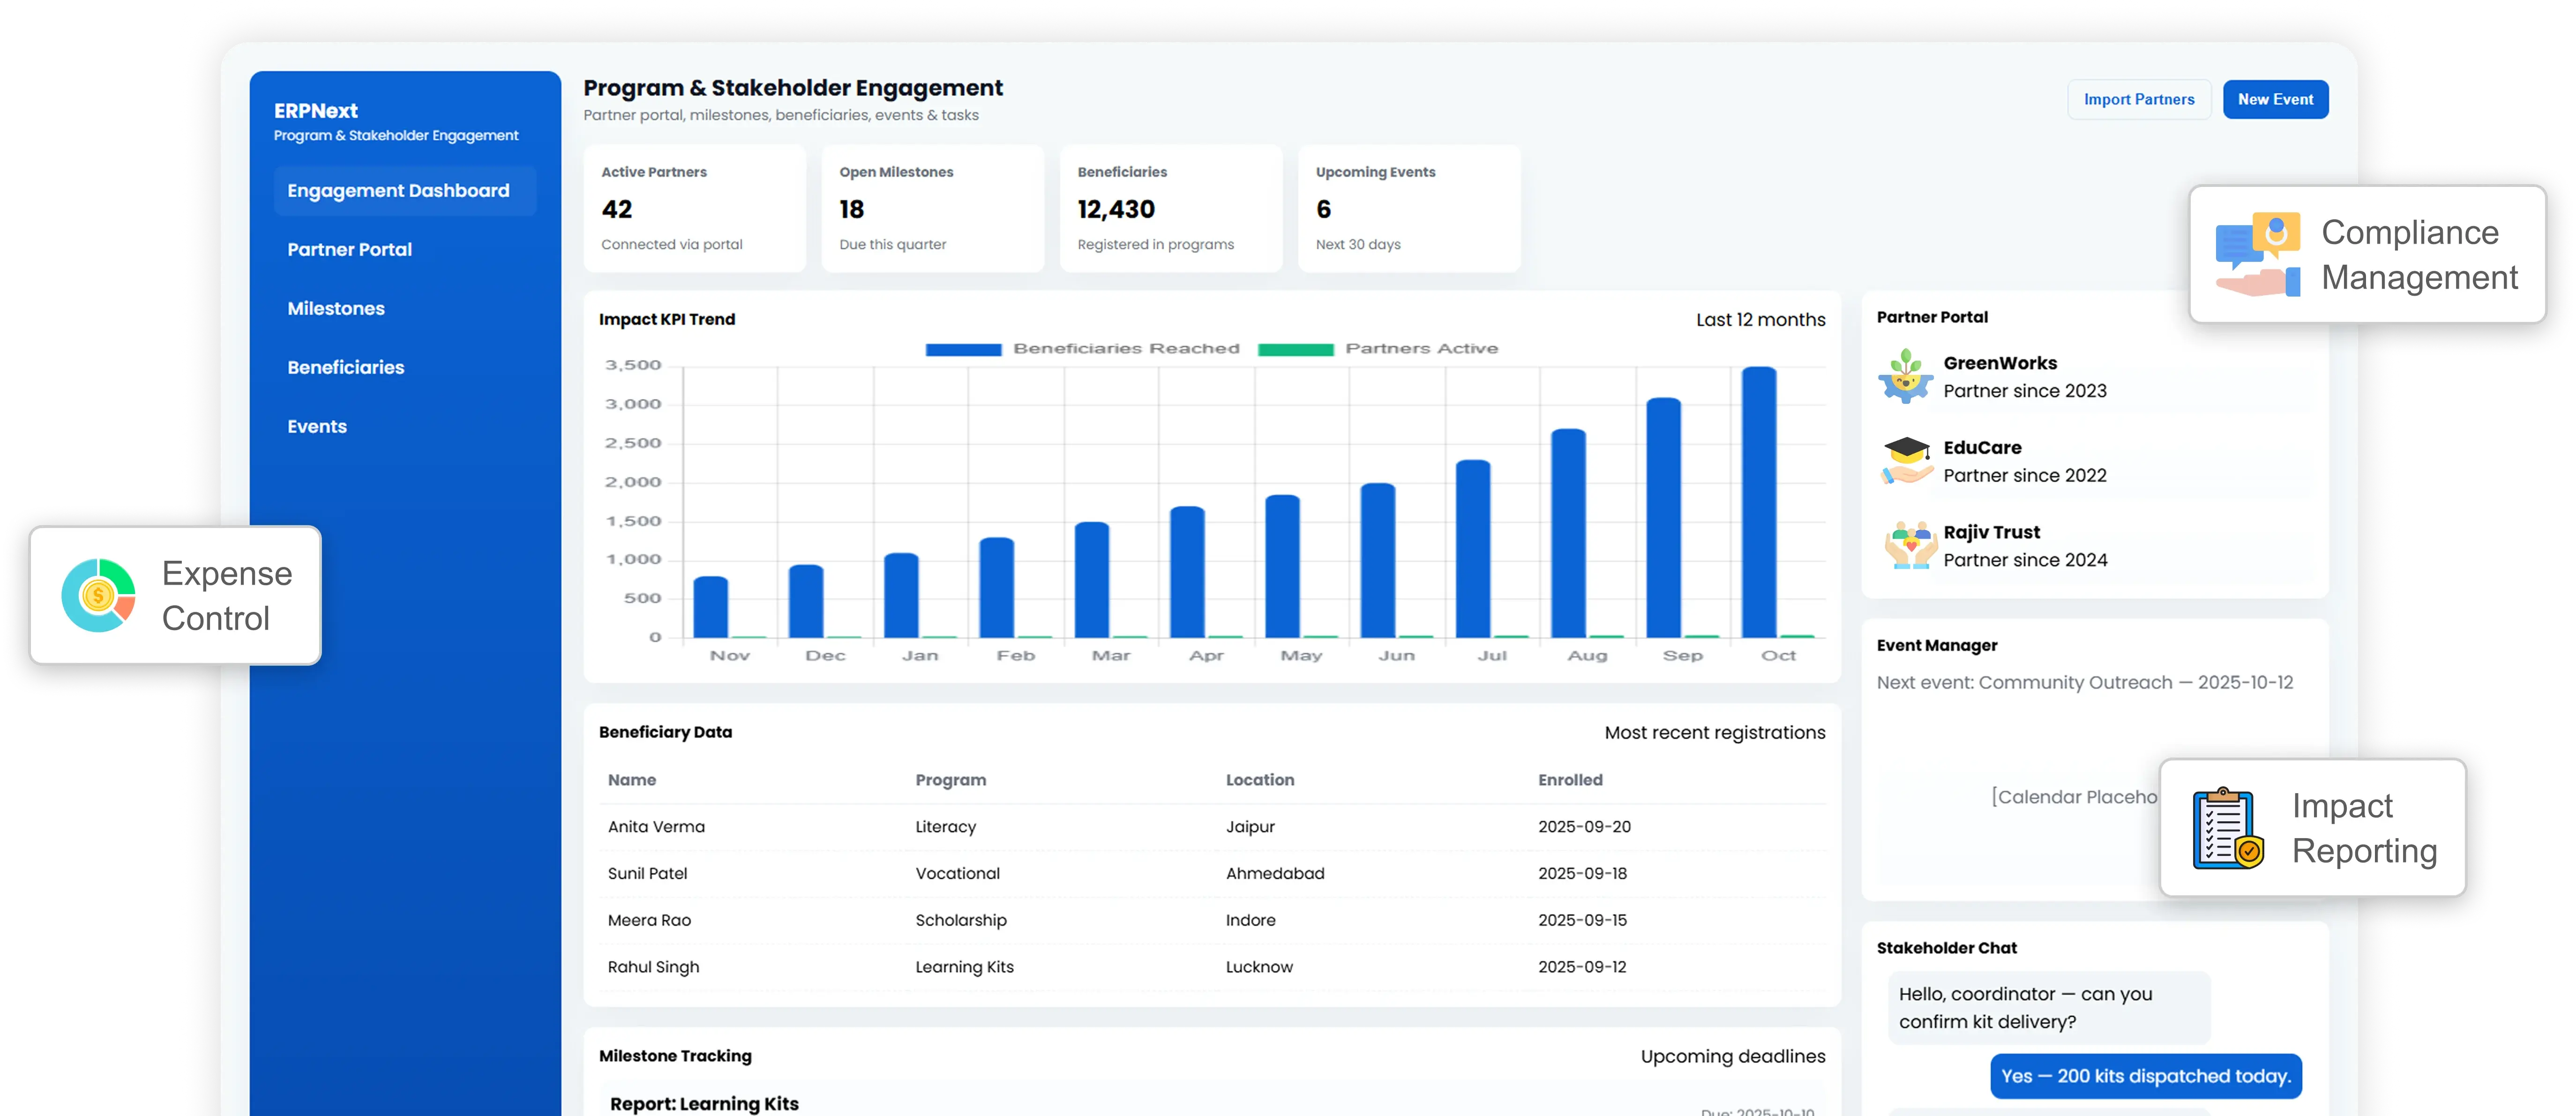Toggle the Upcoming Events card
Screen dimensions: 2576x1116
(x=1409, y=207)
